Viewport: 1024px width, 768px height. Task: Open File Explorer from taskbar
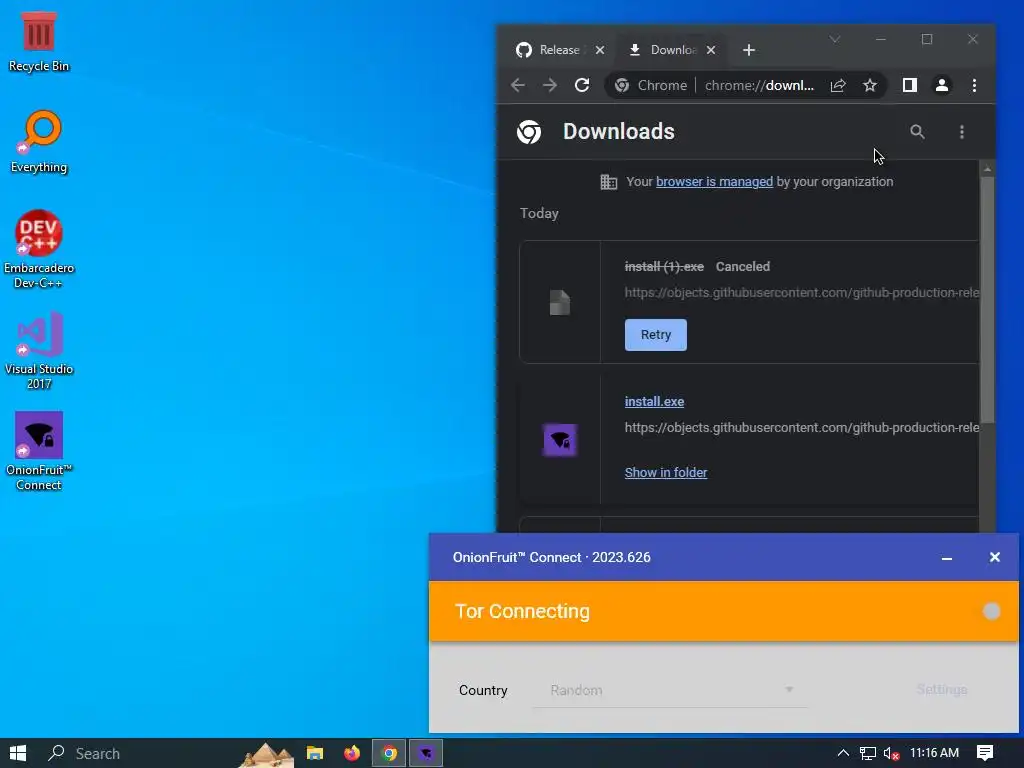click(315, 753)
